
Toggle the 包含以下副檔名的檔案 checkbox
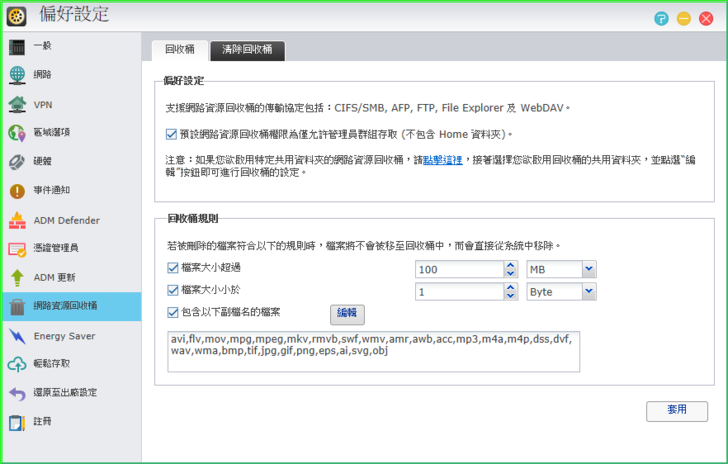[173, 312]
